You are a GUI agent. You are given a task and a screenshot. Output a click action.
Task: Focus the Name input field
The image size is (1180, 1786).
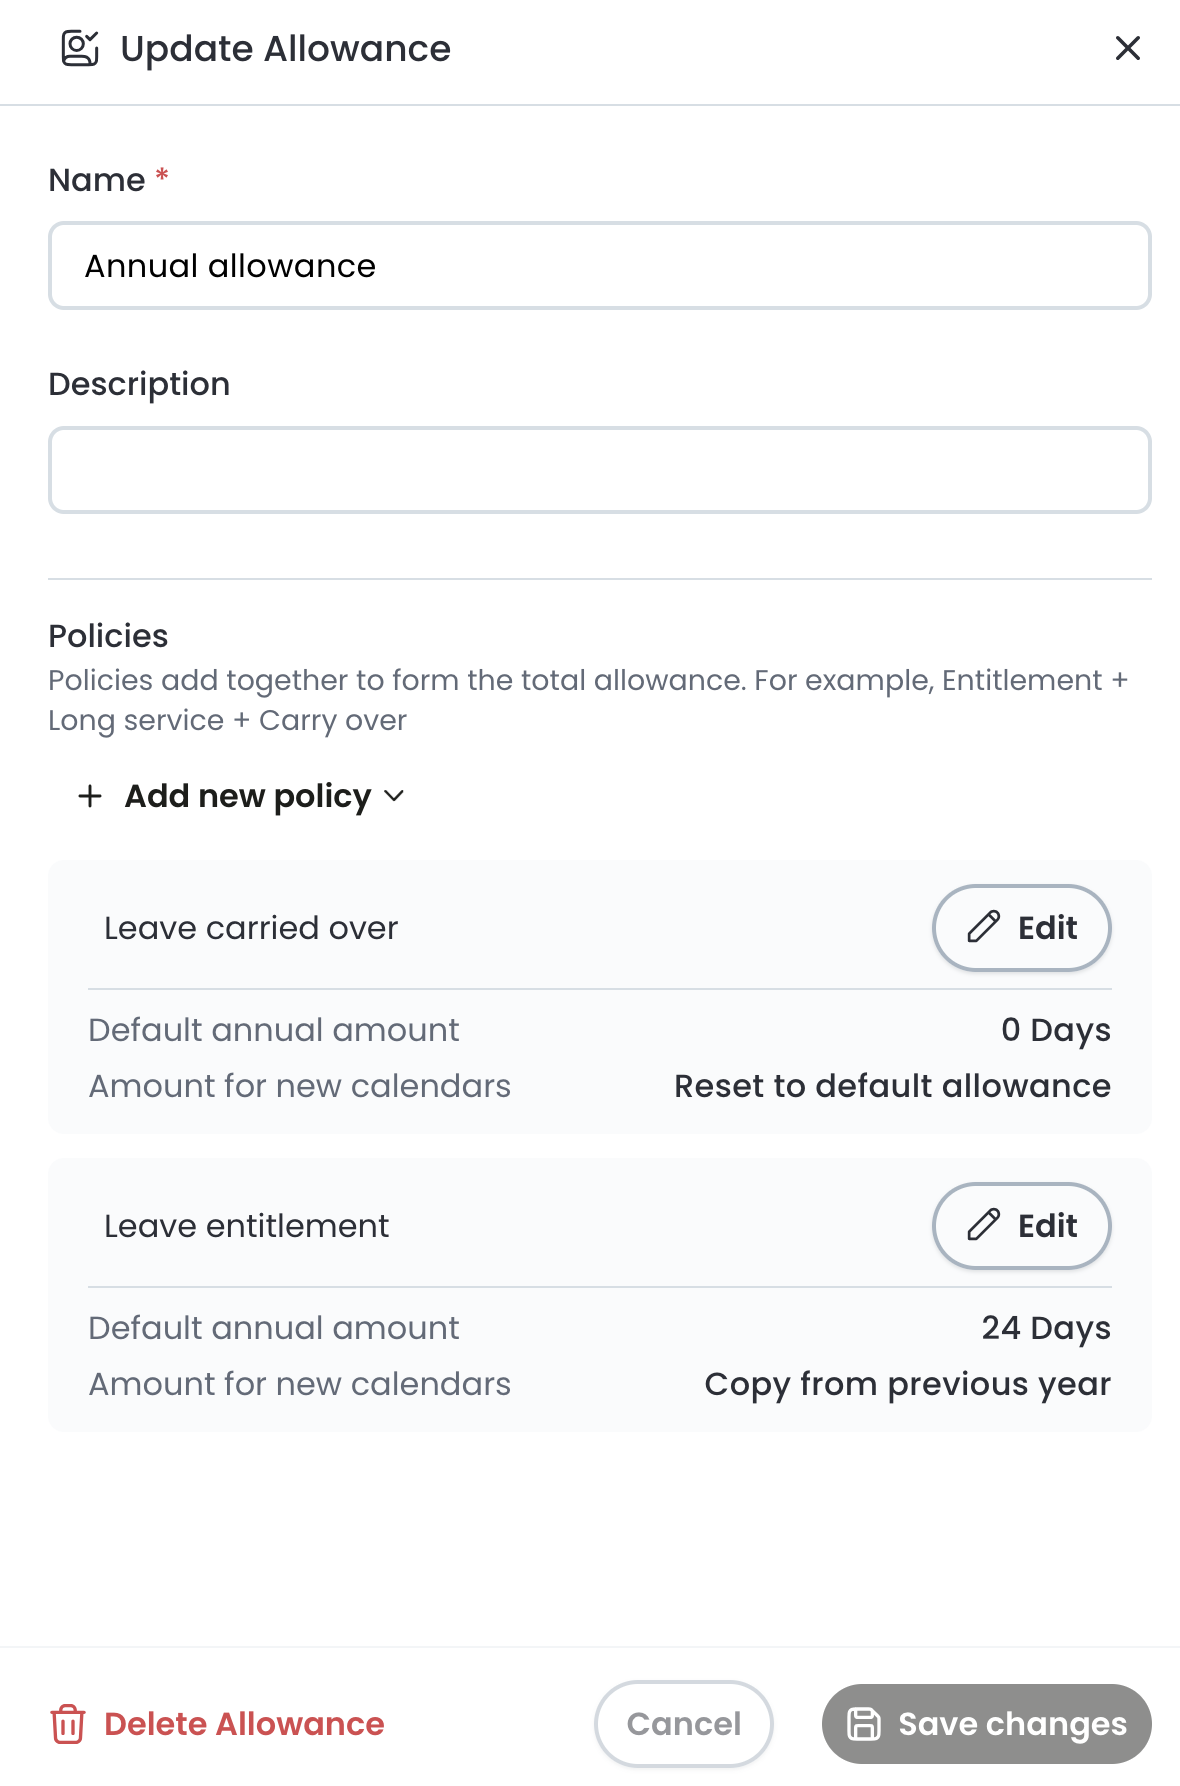(600, 266)
